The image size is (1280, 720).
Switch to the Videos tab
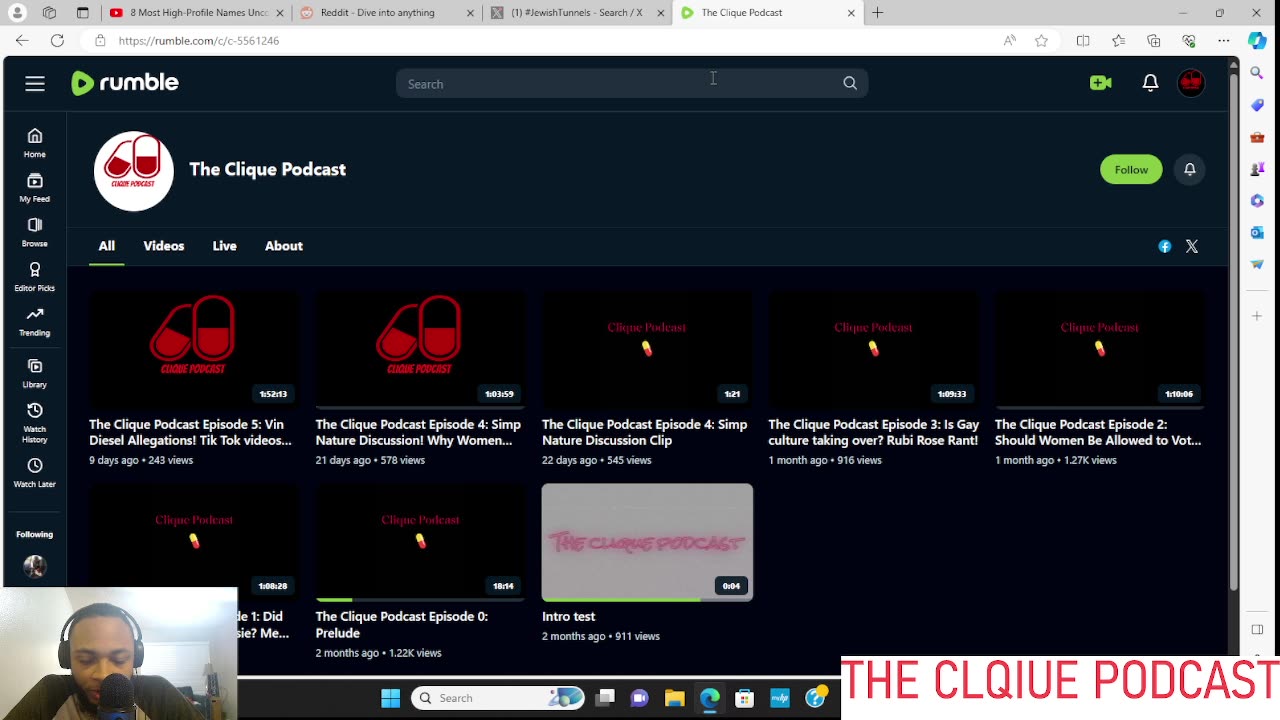tap(164, 246)
